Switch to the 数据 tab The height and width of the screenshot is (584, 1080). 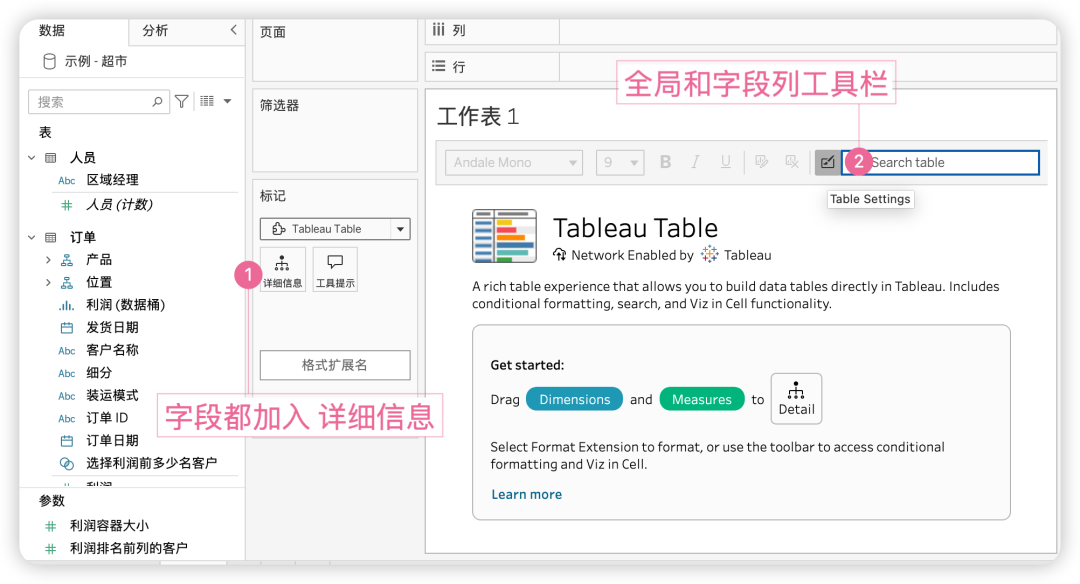click(52, 30)
